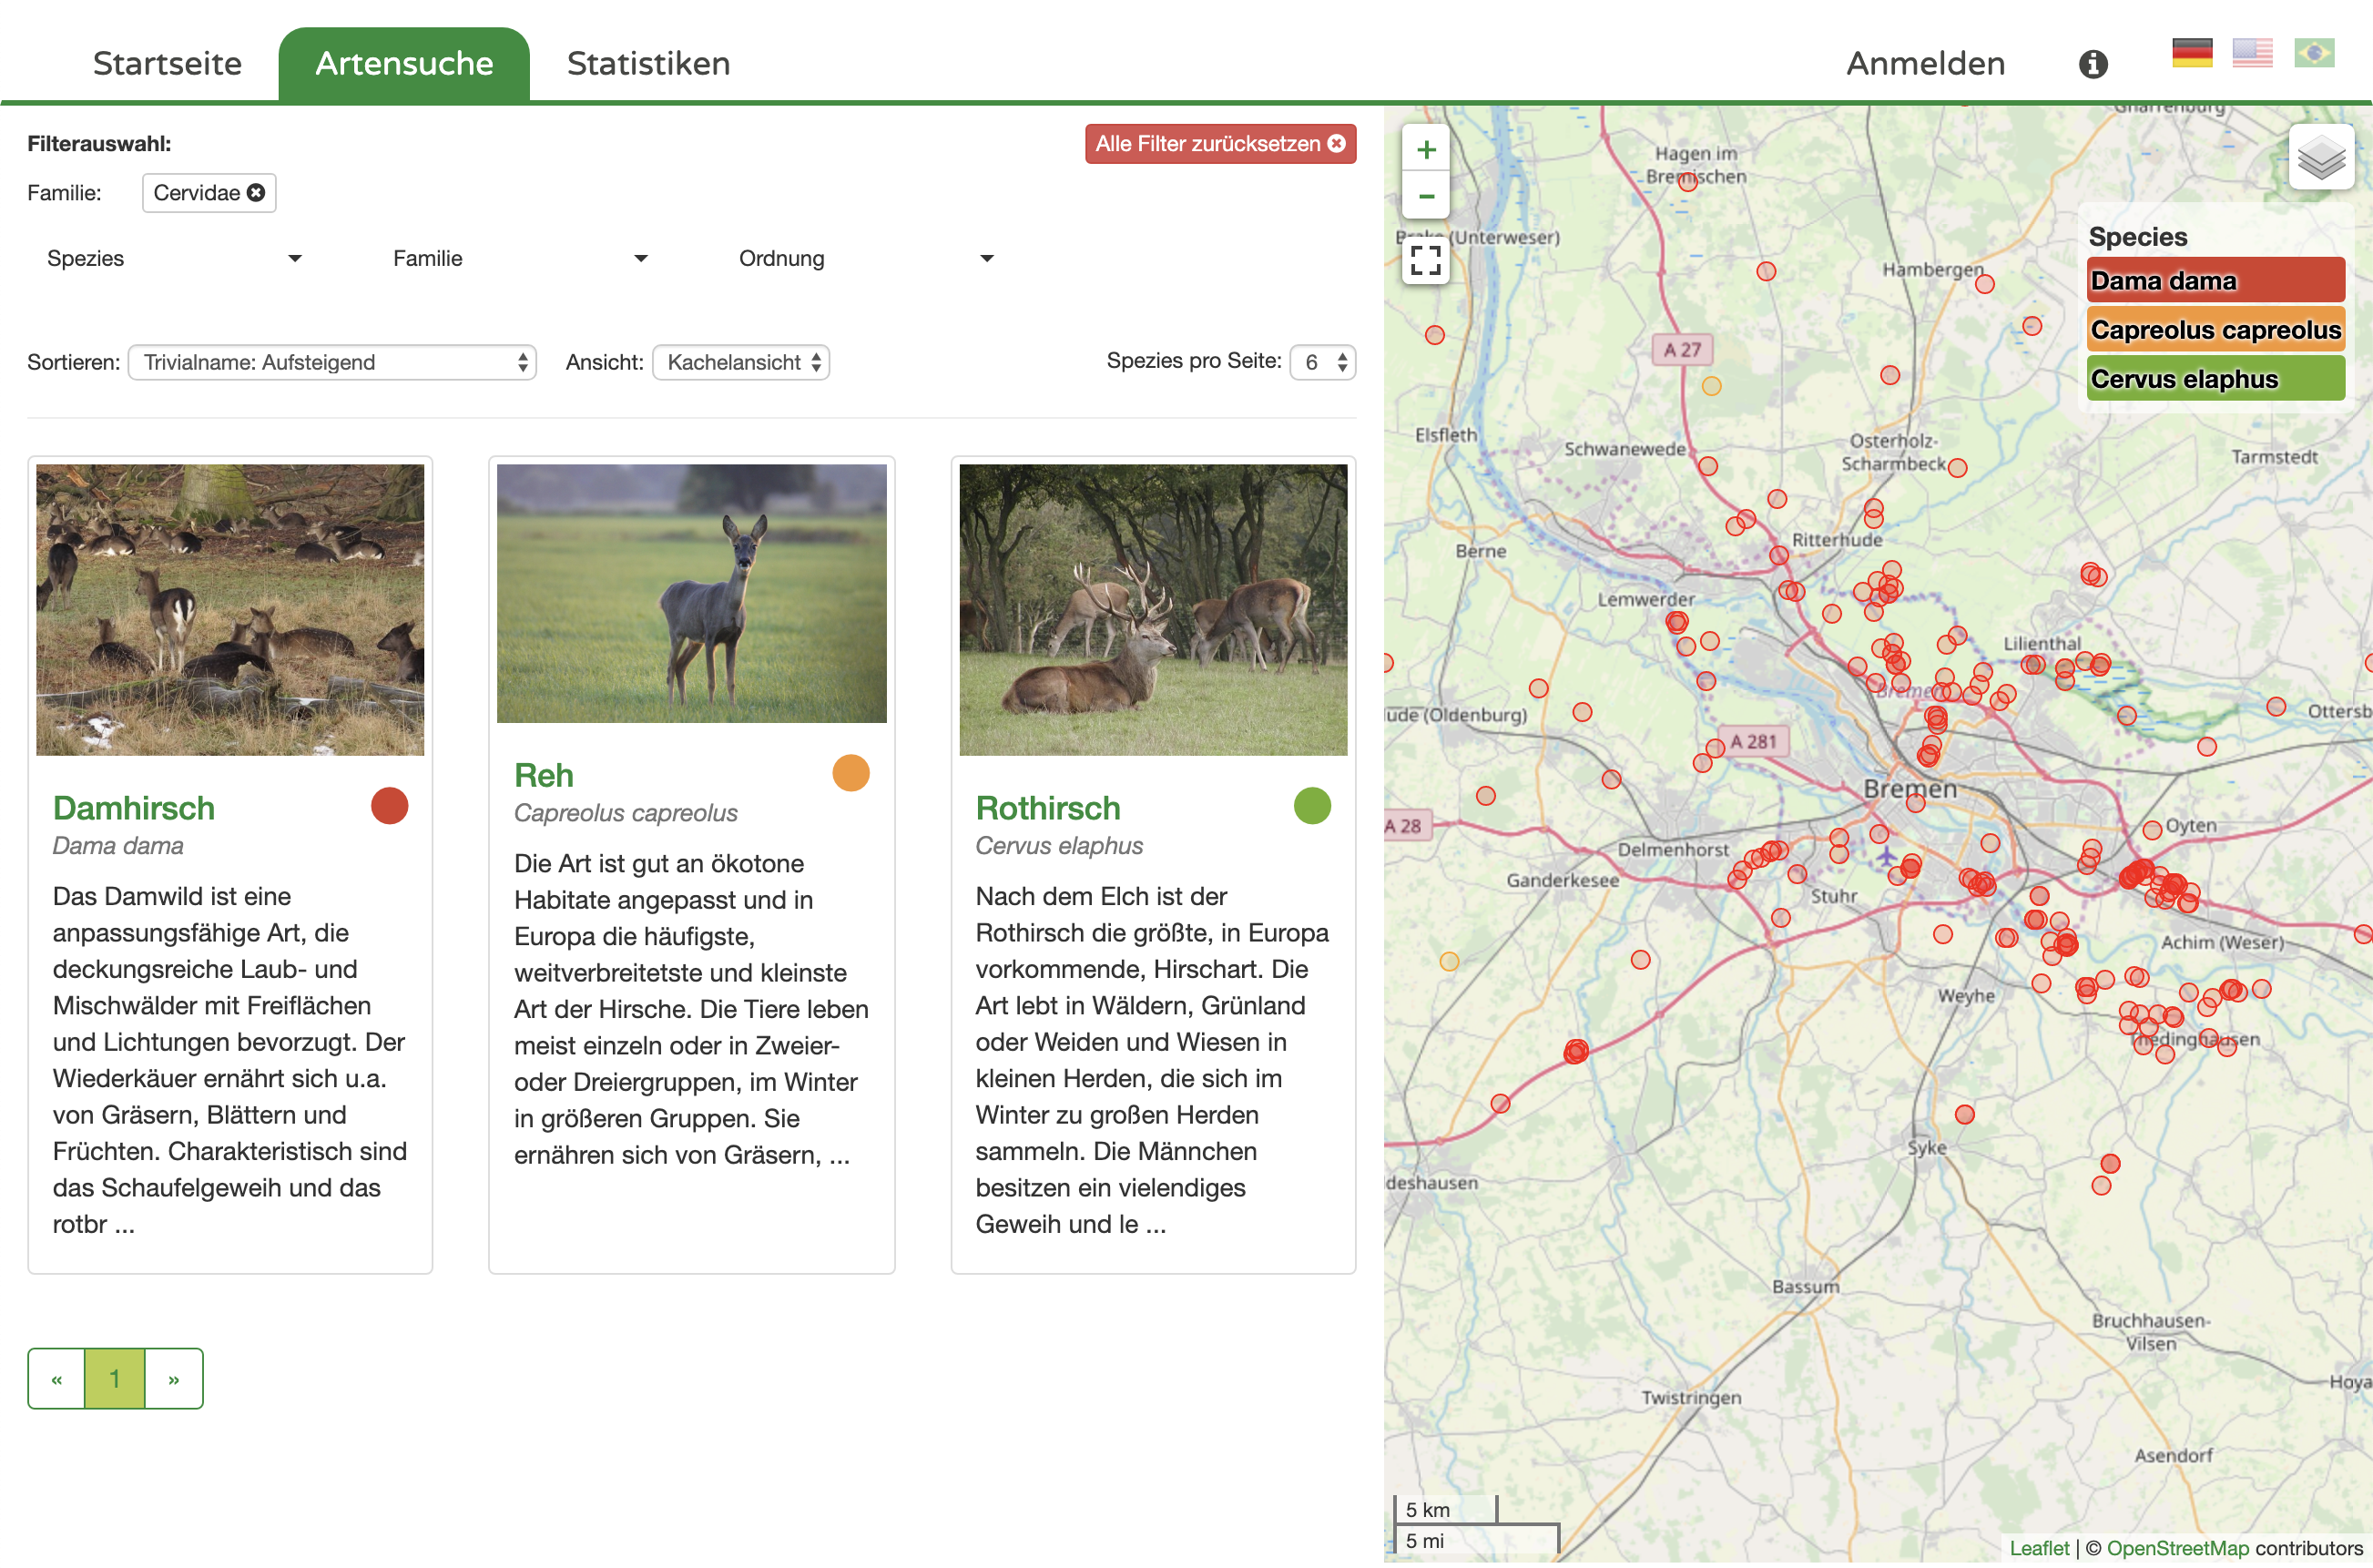The height and width of the screenshot is (1568, 2373).
Task: Zoom in on the map
Action: [1425, 150]
